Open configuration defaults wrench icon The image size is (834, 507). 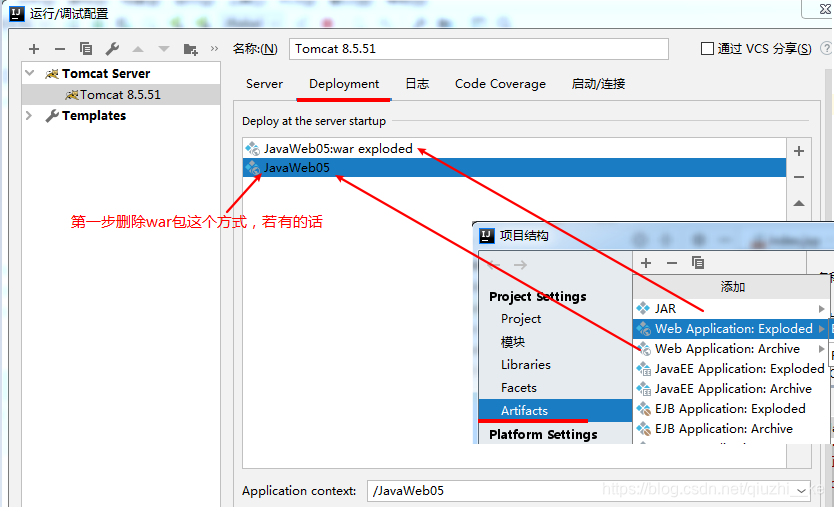point(112,49)
